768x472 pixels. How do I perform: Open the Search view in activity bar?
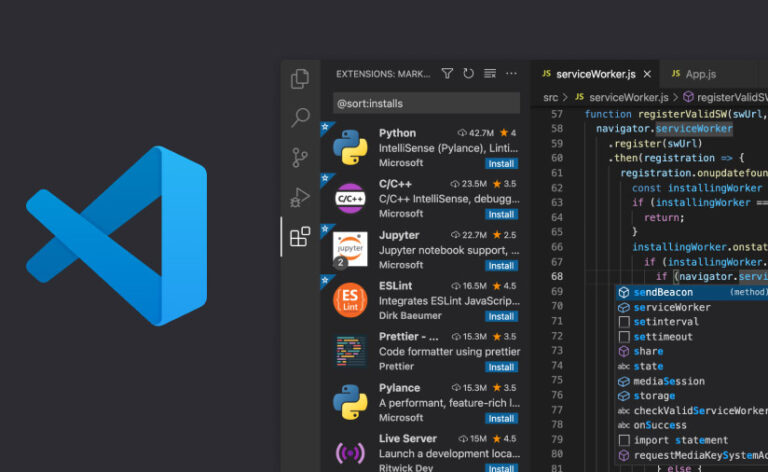click(x=299, y=118)
